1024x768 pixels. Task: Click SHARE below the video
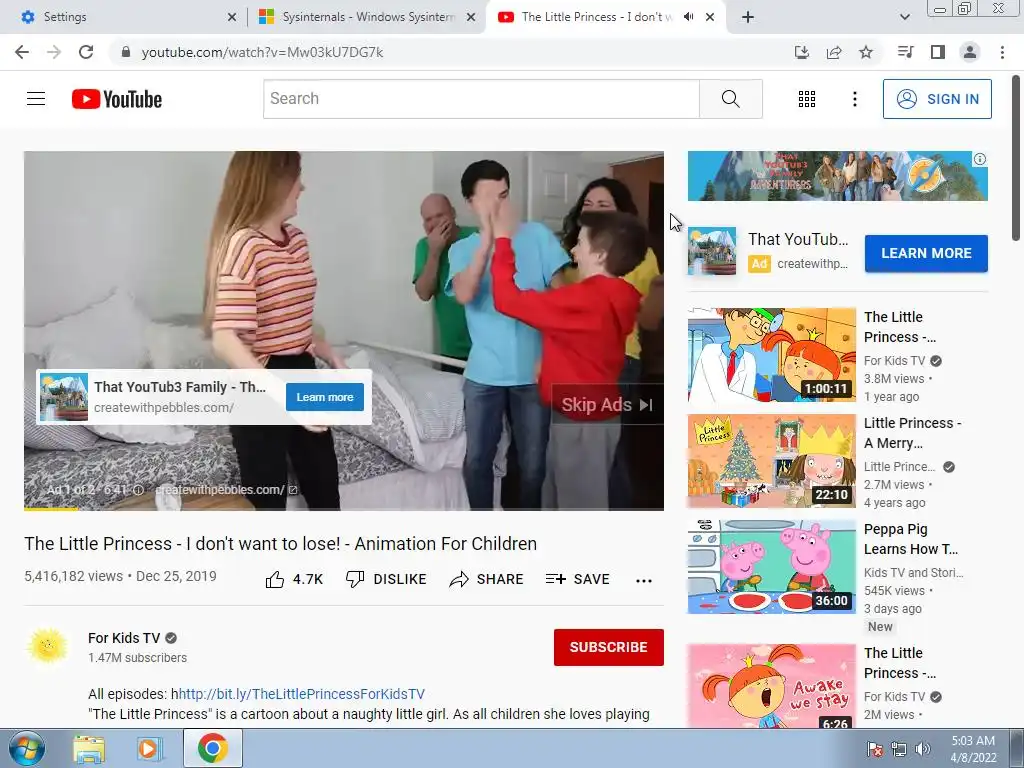tap(487, 579)
